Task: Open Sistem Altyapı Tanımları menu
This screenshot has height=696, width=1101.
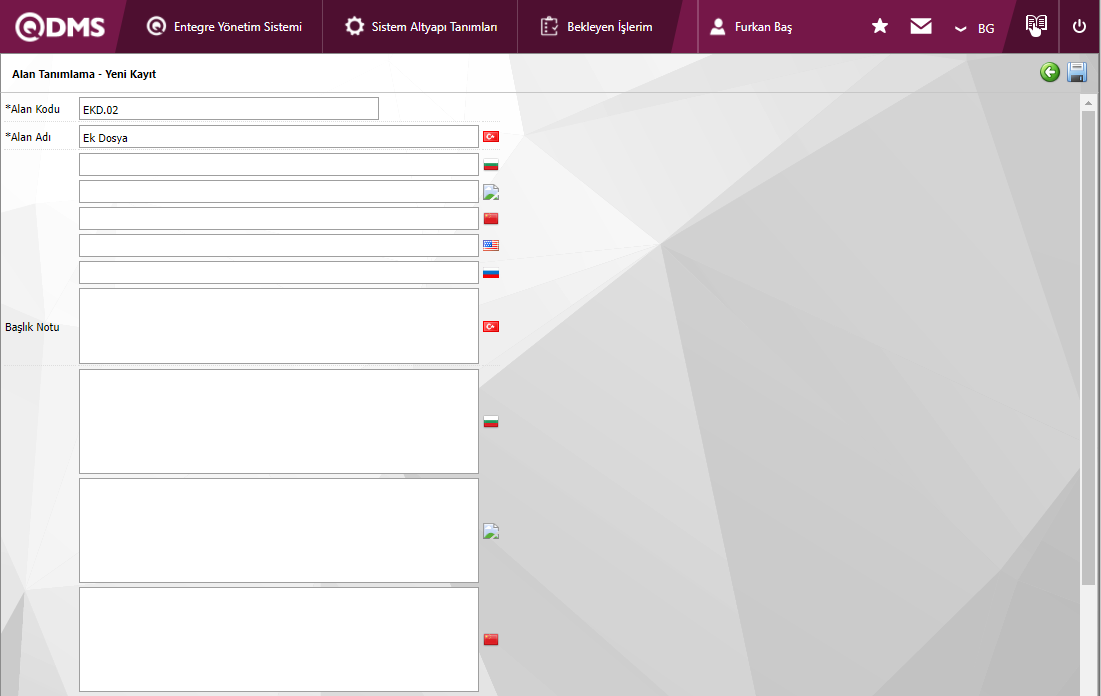Action: point(421,27)
